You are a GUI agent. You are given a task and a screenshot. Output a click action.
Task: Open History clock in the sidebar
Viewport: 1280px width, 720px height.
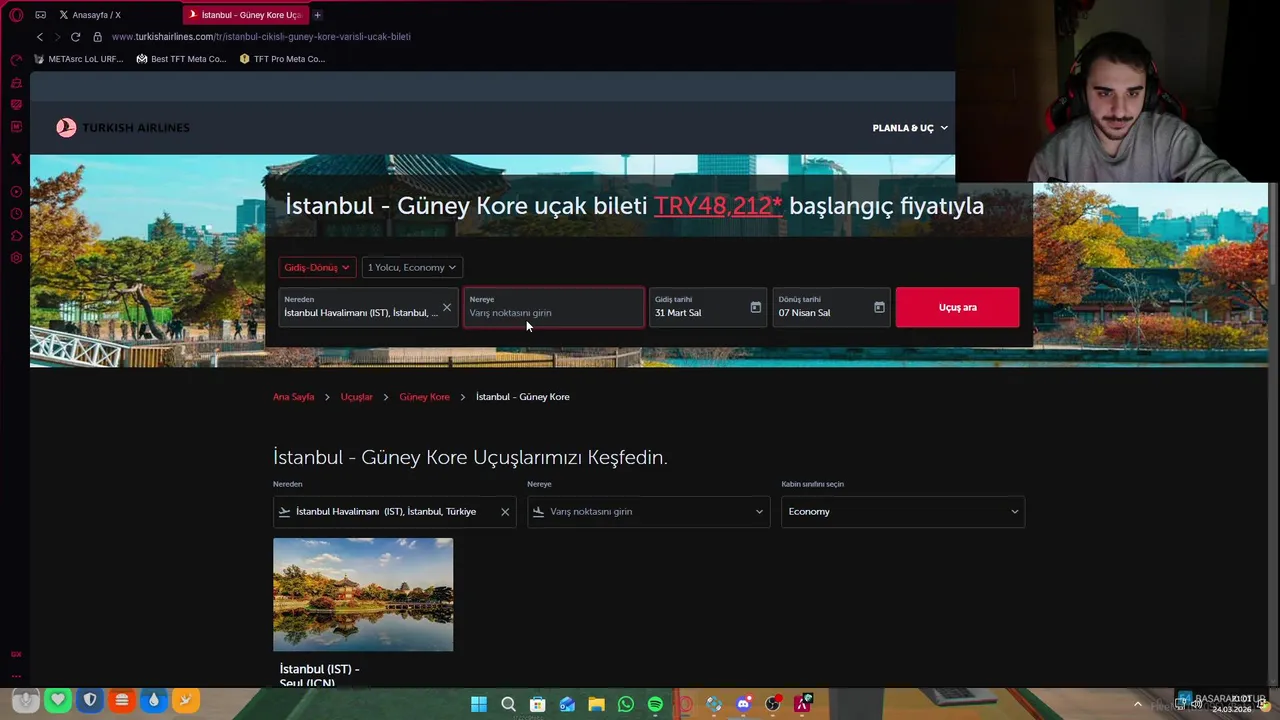pyautogui.click(x=16, y=214)
